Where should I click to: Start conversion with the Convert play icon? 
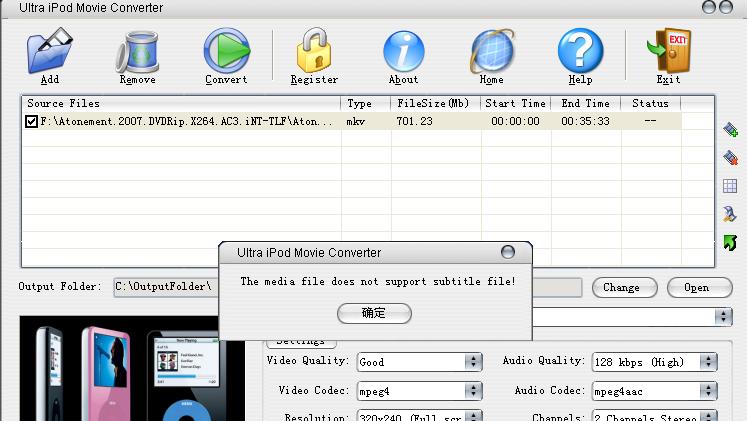pos(226,50)
